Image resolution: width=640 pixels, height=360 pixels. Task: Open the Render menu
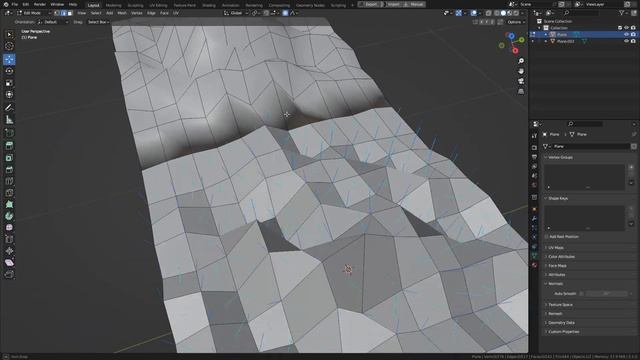coord(40,4)
